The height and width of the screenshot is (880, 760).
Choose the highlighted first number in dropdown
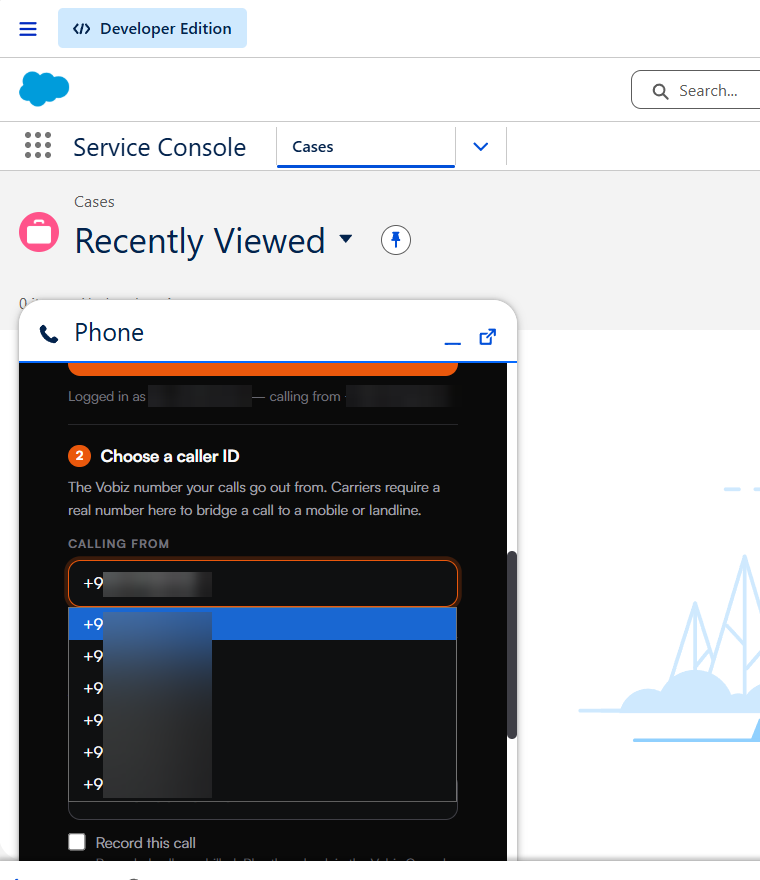[x=262, y=624]
